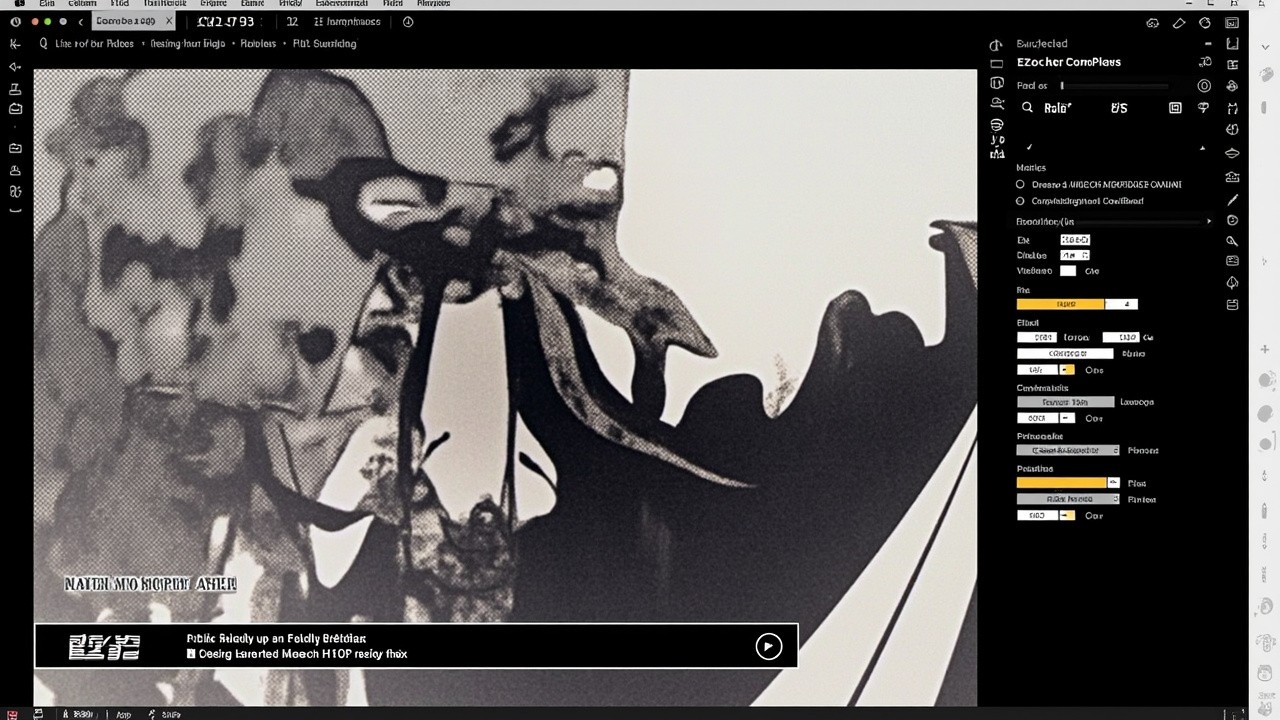This screenshot has height=720, width=1280.
Task: Click the play button in the bottom banner
Action: pyautogui.click(x=768, y=646)
